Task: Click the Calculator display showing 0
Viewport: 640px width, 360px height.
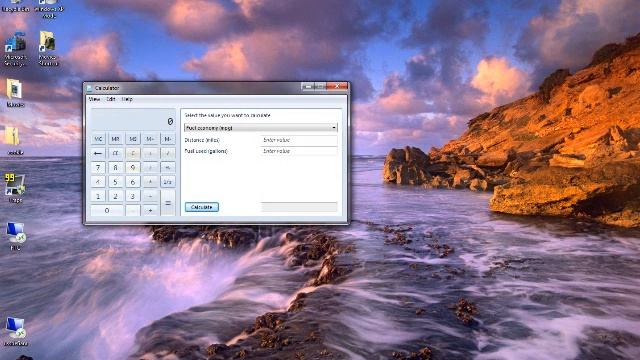Action: [133, 120]
